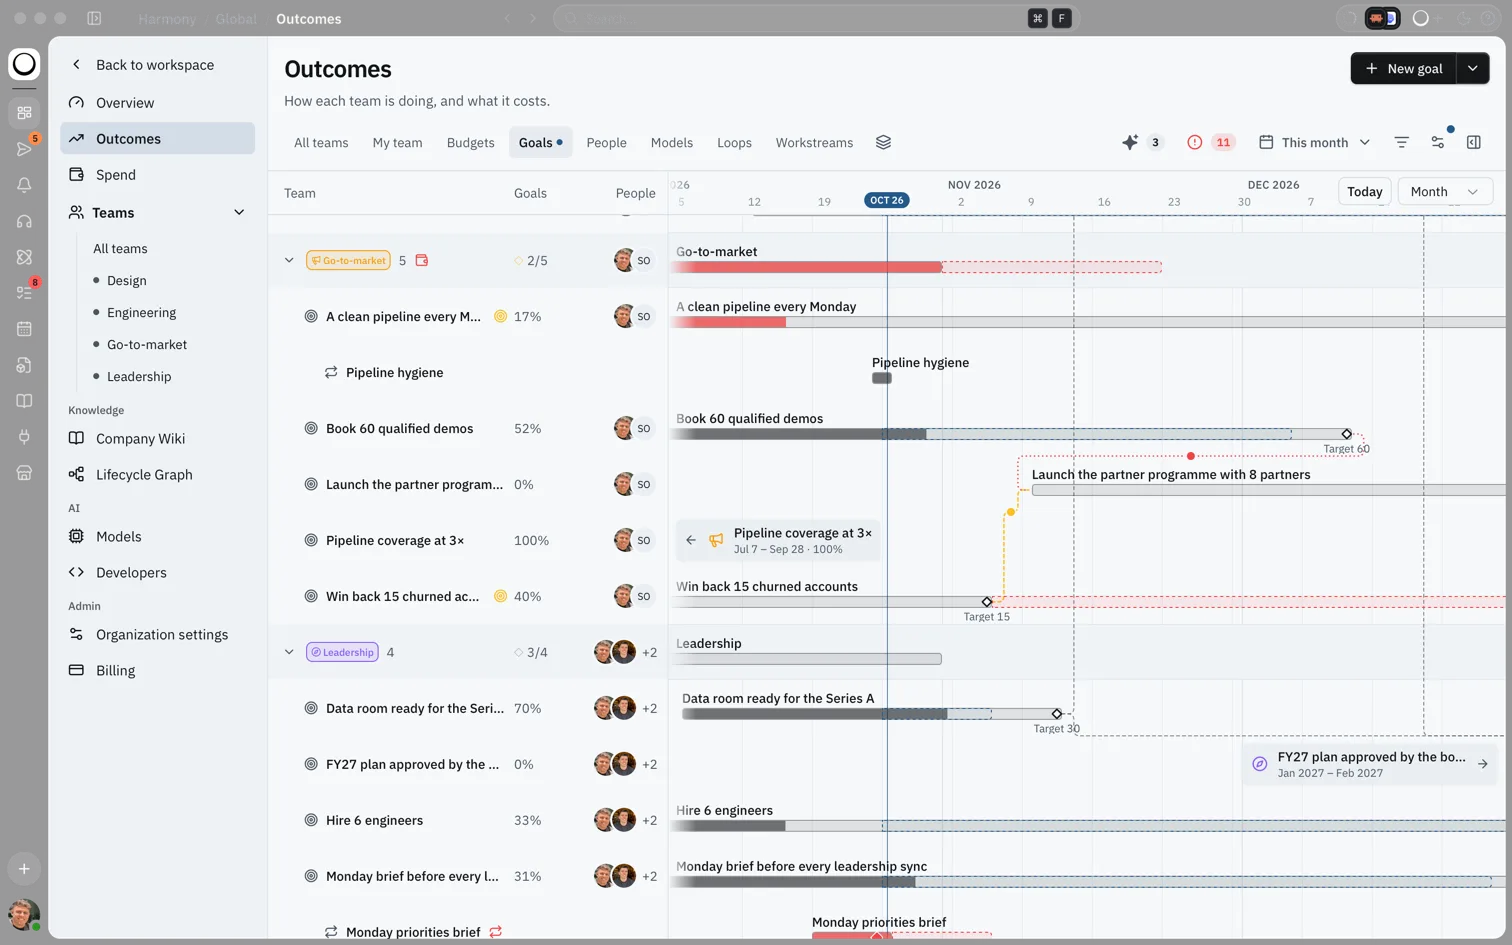Click the headphones icon in left rail
Viewport: 1512px width, 945px height.
[24, 221]
